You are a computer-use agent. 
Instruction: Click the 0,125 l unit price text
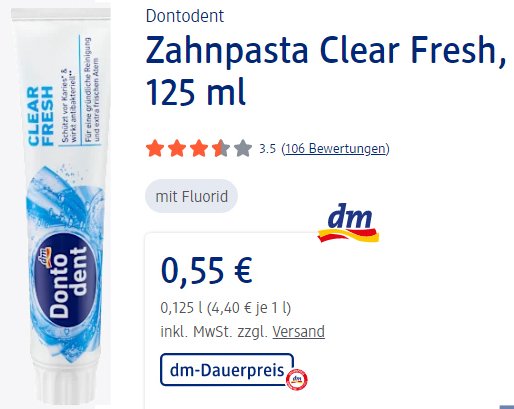226,308
